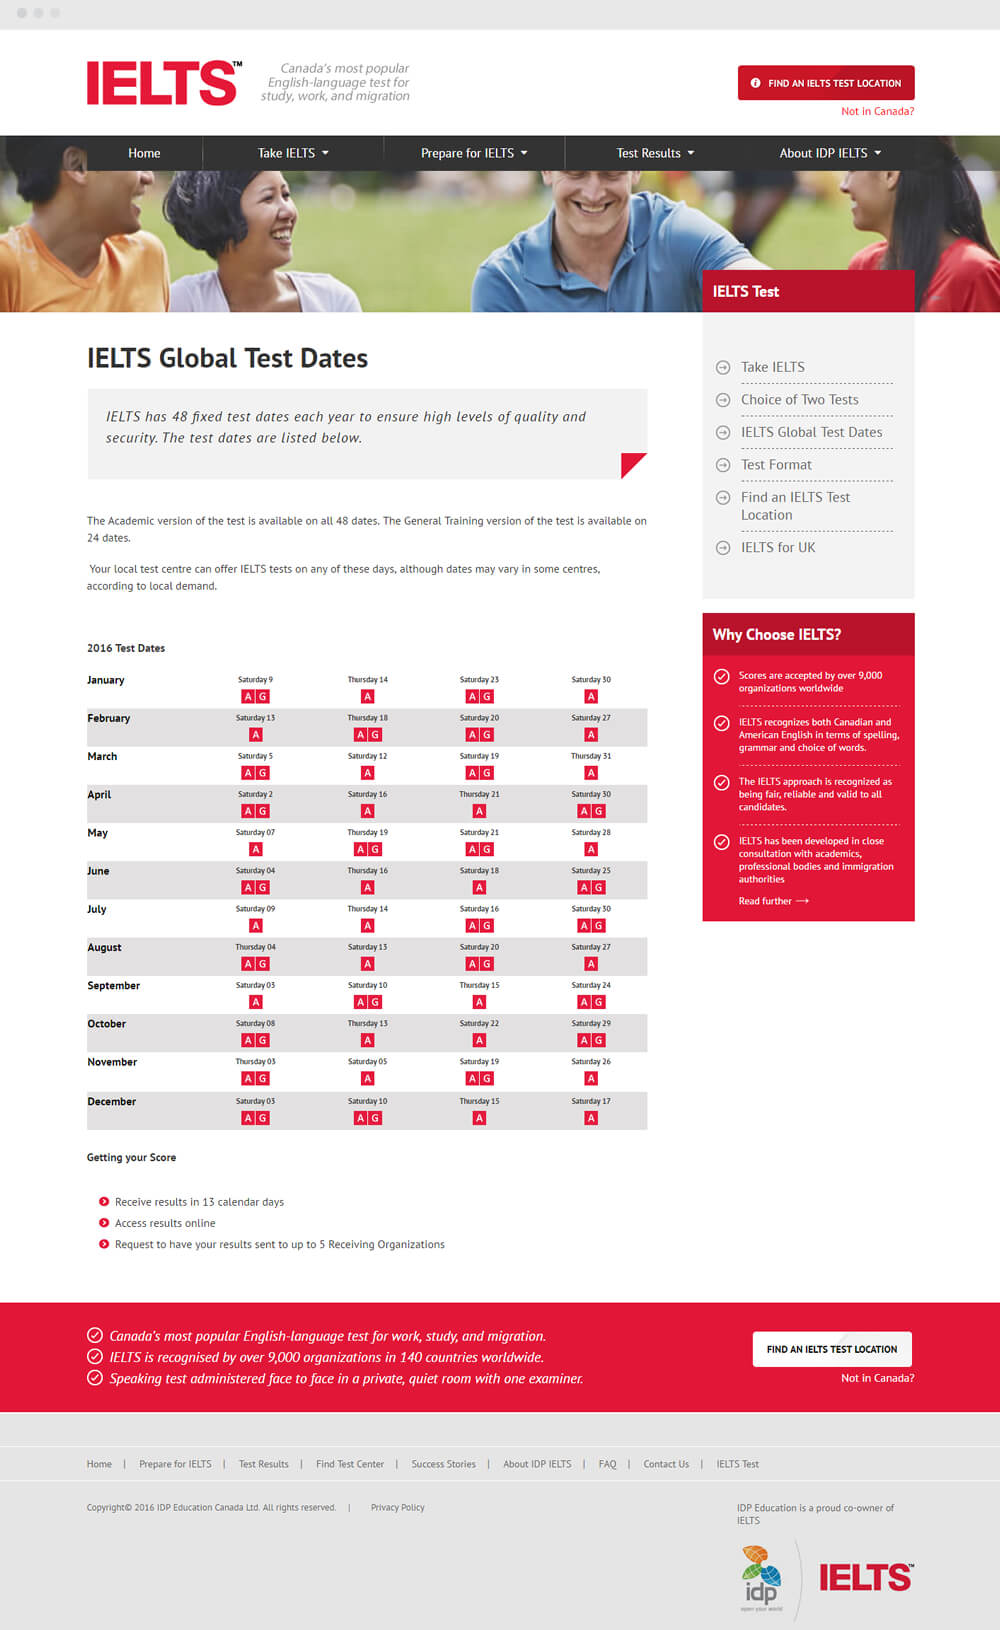Click the G badge under February Thursday 18
1000x1630 pixels.
tap(375, 735)
